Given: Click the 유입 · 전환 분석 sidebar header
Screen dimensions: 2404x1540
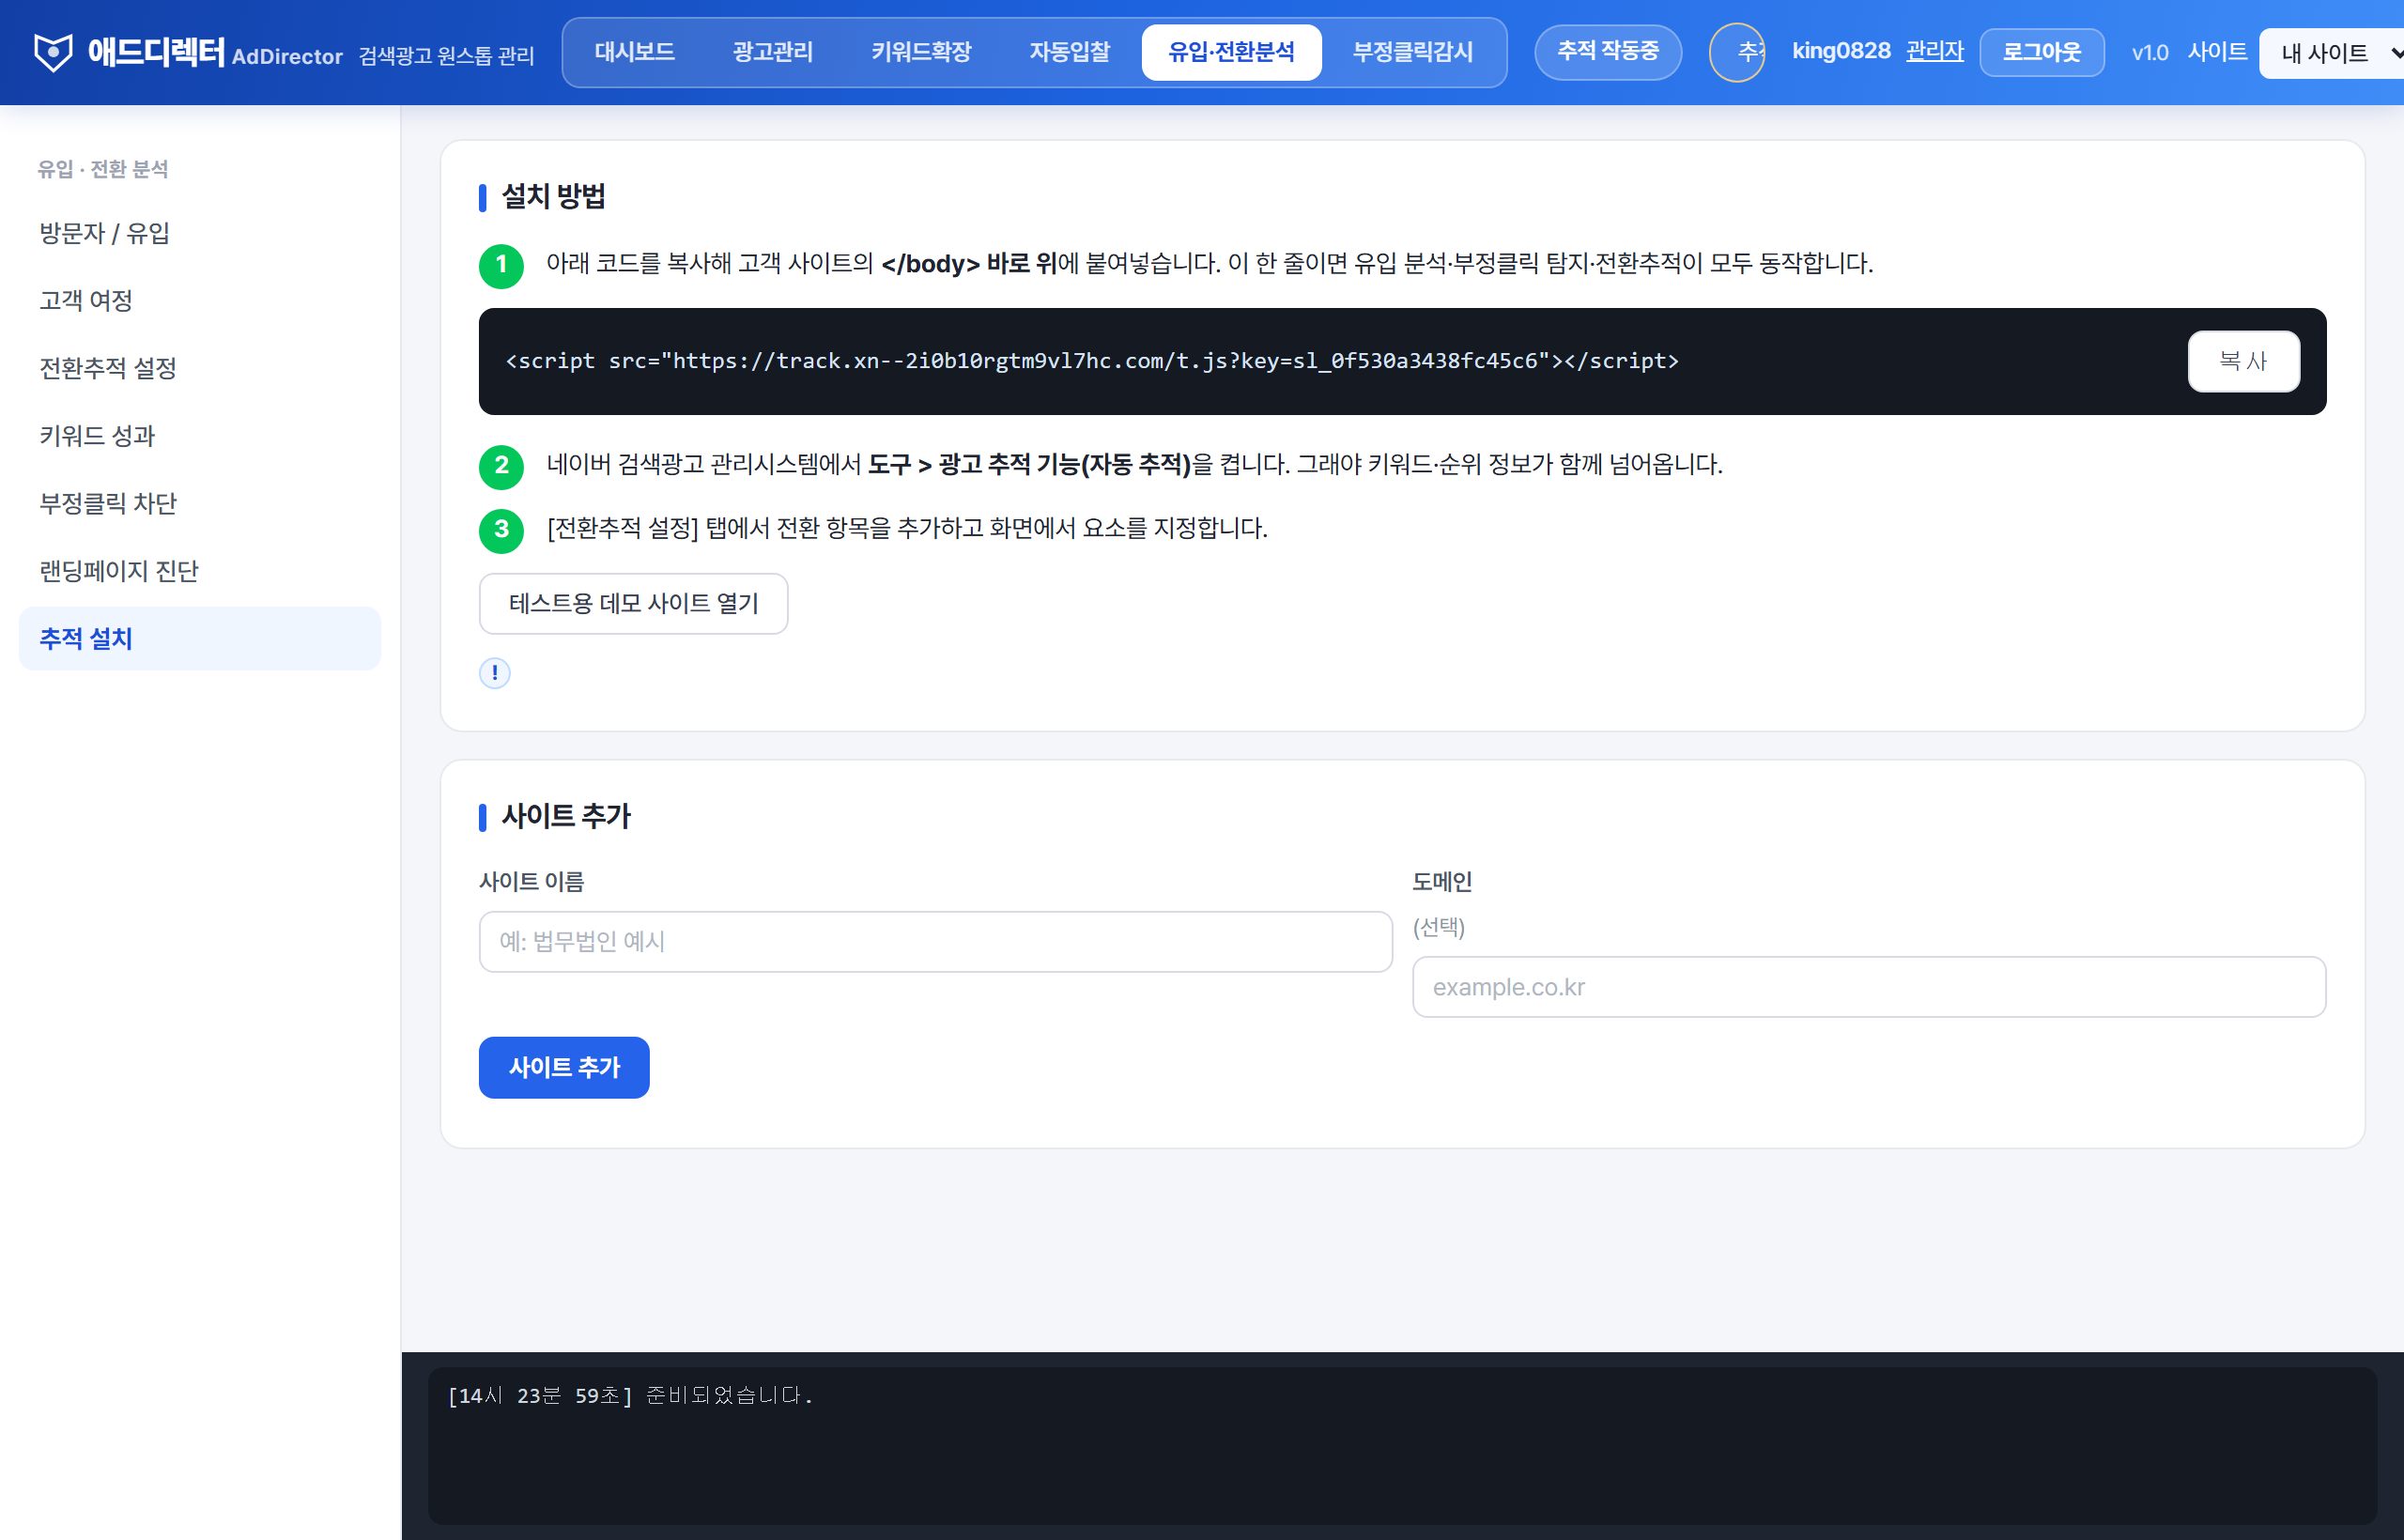Looking at the screenshot, I should pos(103,169).
